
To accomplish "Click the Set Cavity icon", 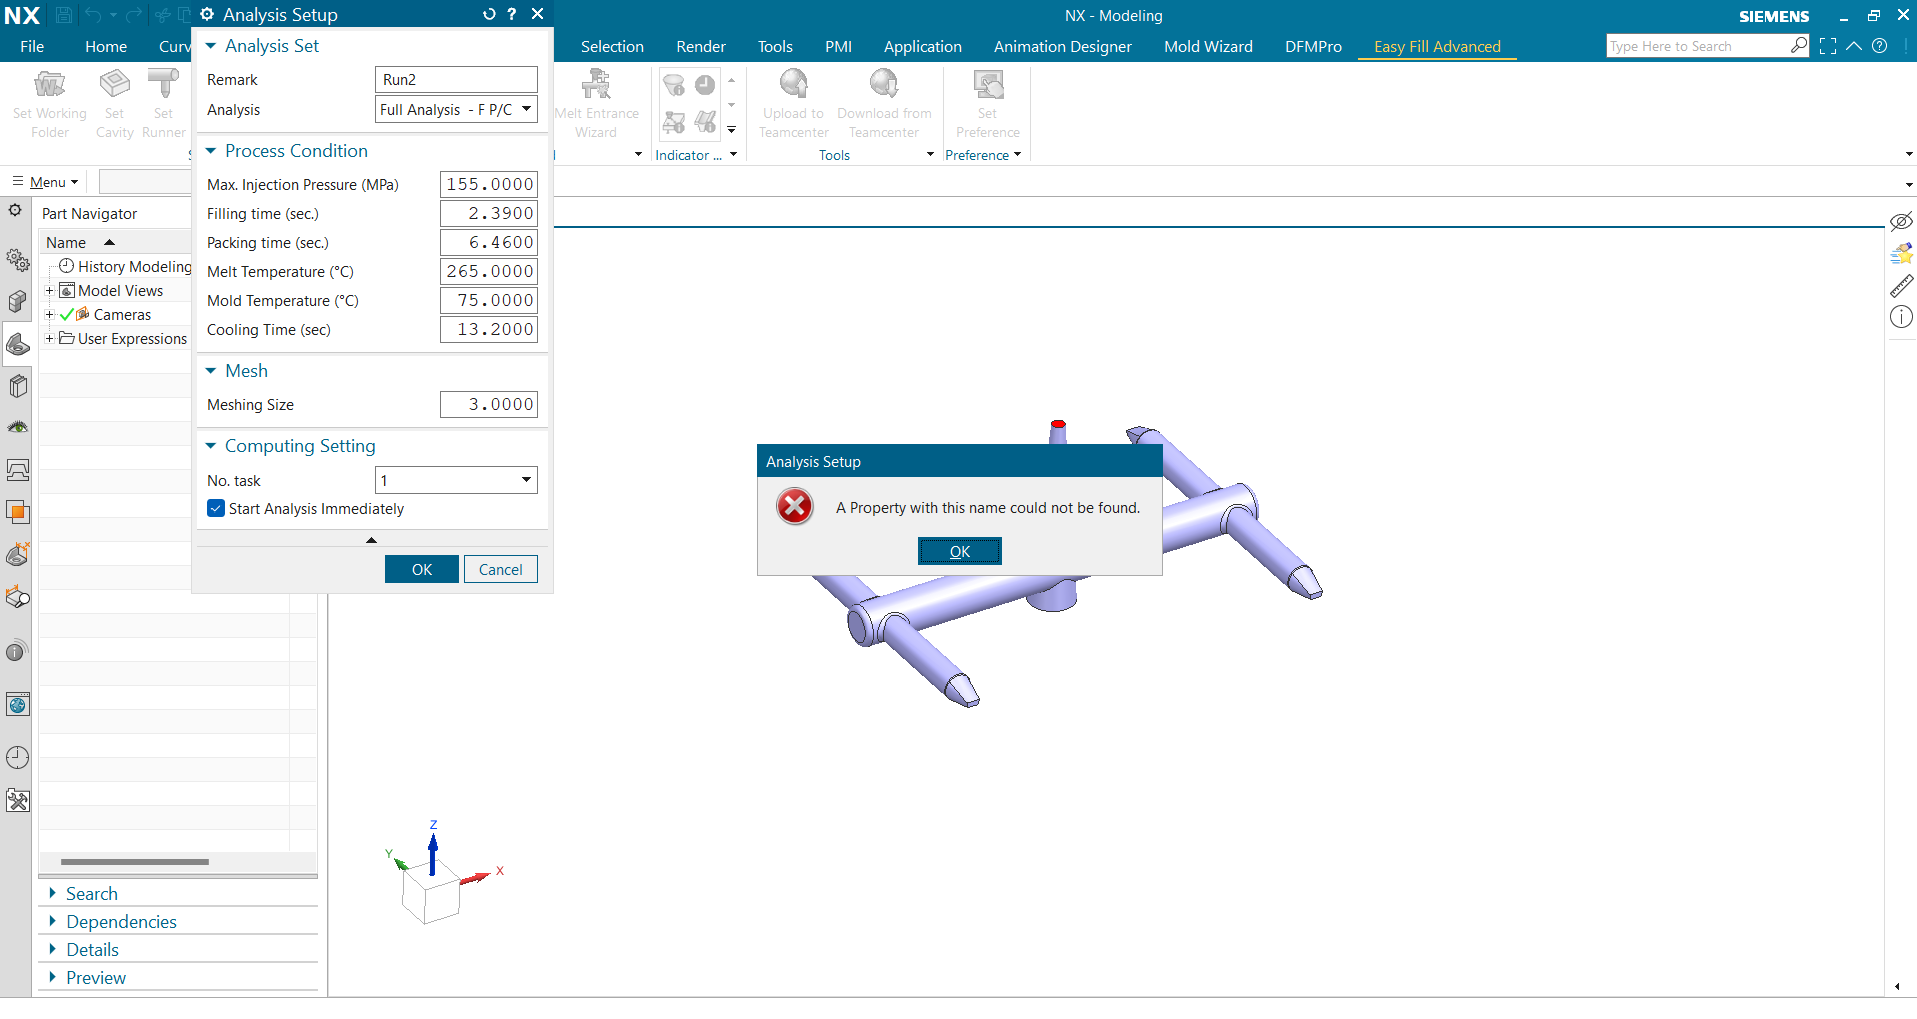I will (x=114, y=85).
